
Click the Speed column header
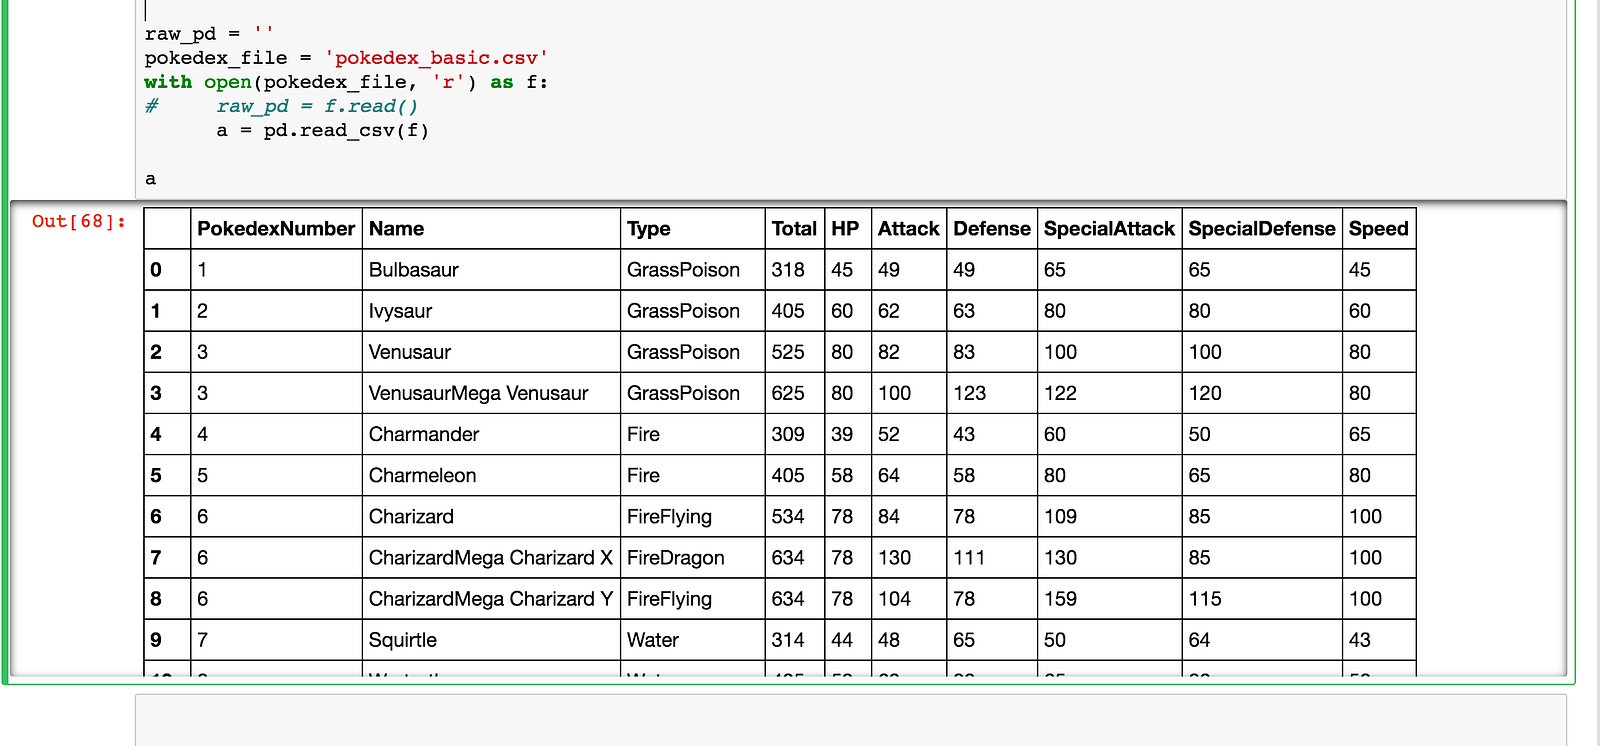point(1378,229)
